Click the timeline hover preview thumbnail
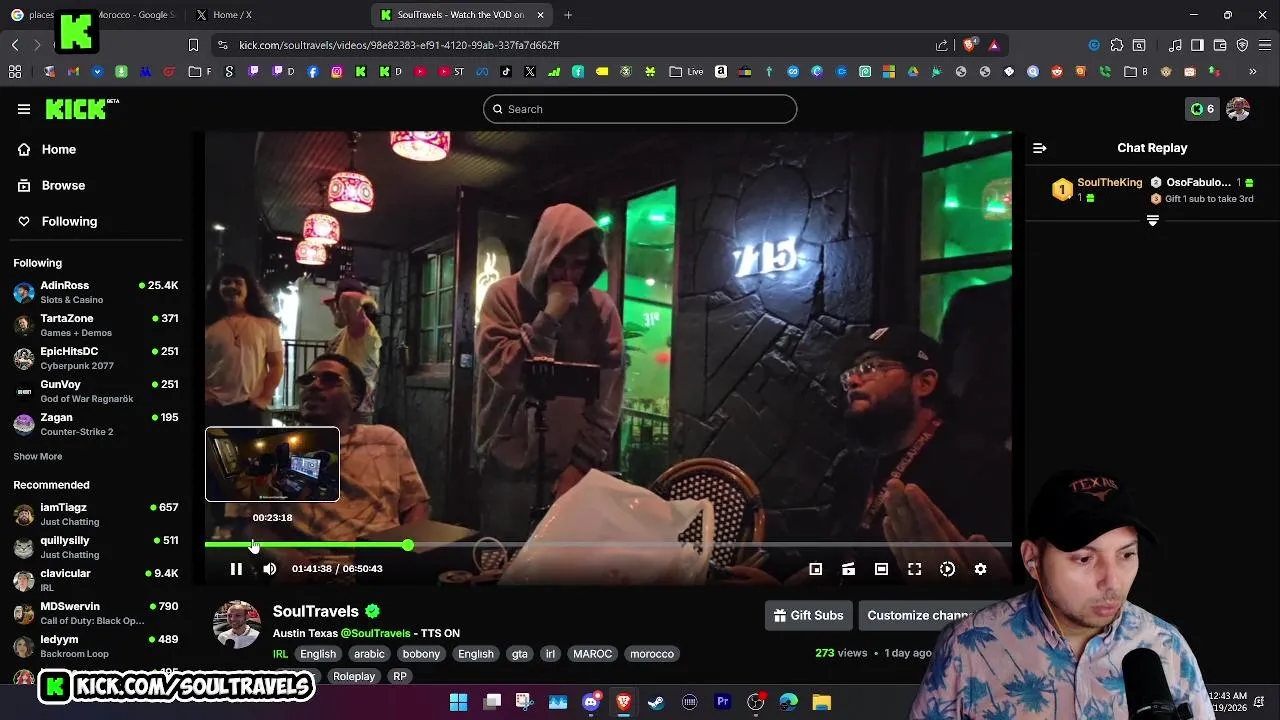1280x720 pixels. click(272, 464)
